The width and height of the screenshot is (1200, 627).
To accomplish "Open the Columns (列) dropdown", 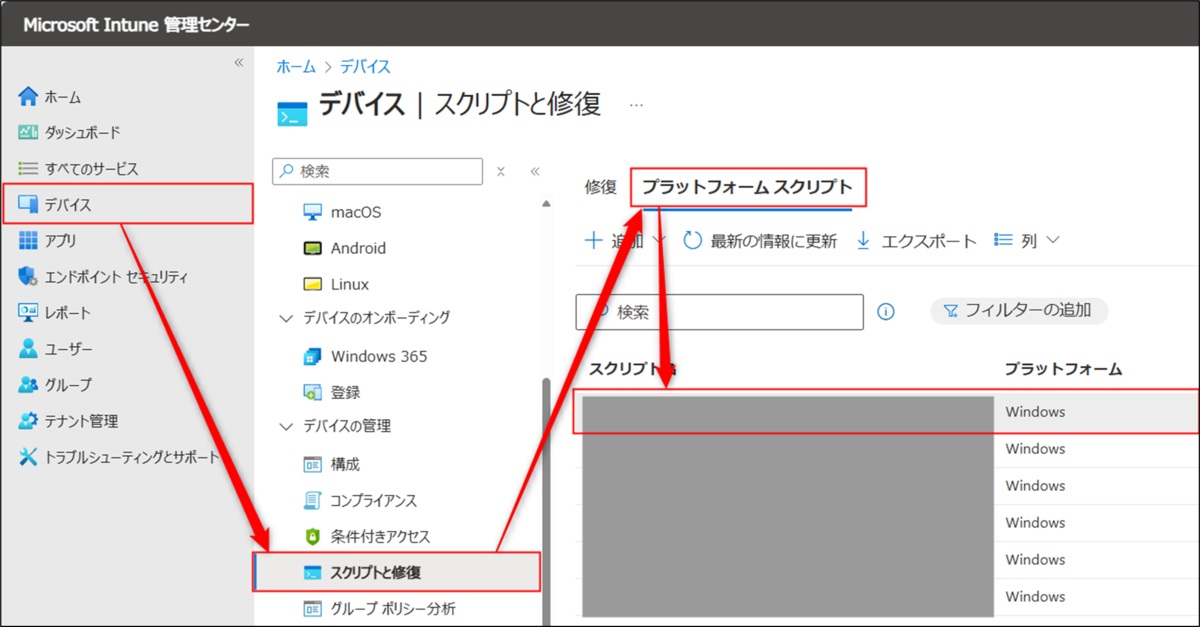I will (x=1027, y=240).
